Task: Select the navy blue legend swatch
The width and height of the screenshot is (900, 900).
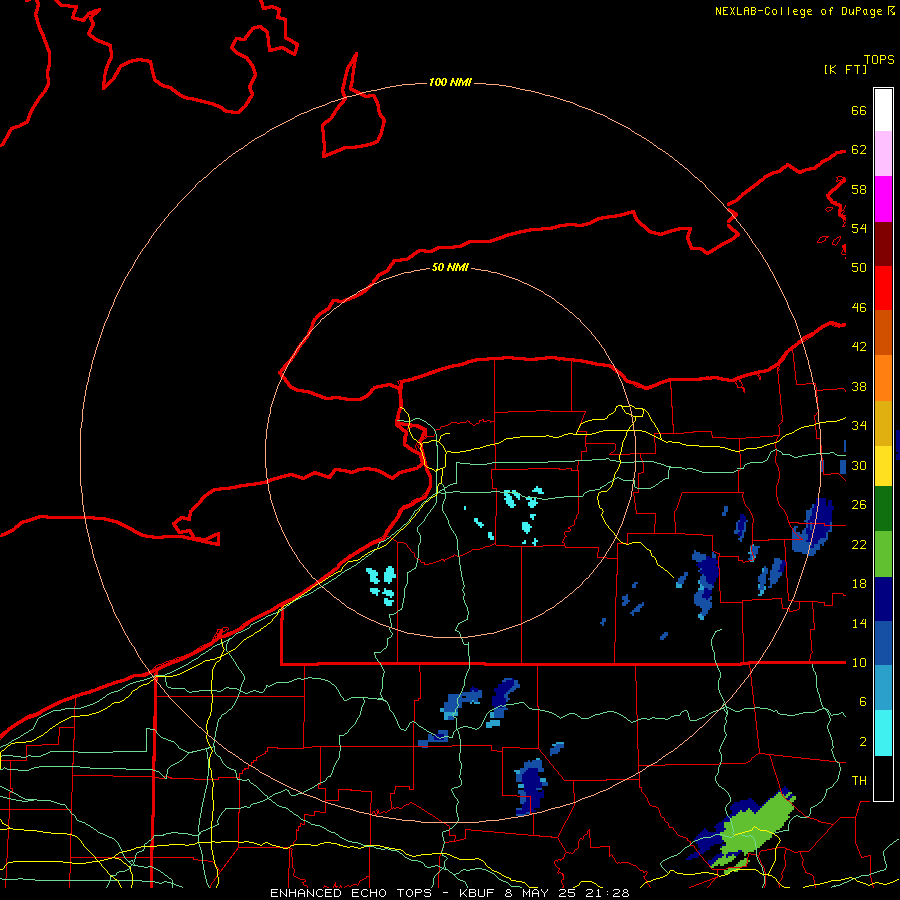Action: 883,599
